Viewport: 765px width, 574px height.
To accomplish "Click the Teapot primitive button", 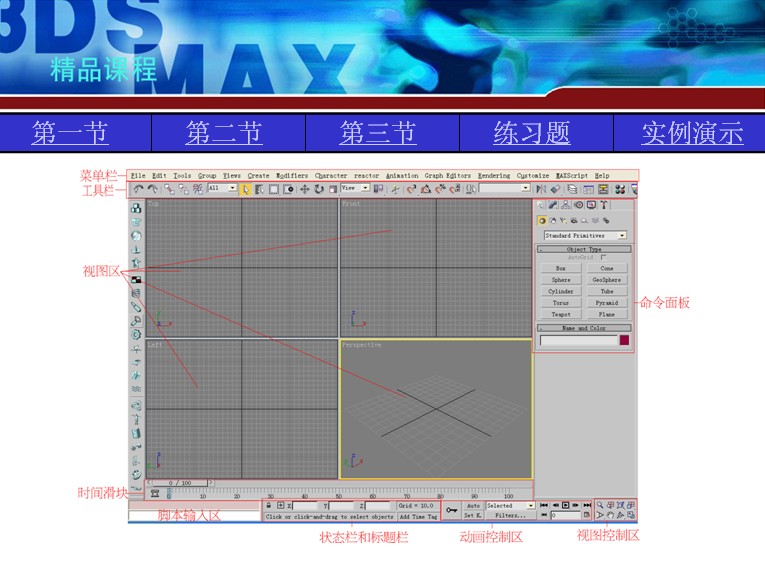I will click(561, 315).
